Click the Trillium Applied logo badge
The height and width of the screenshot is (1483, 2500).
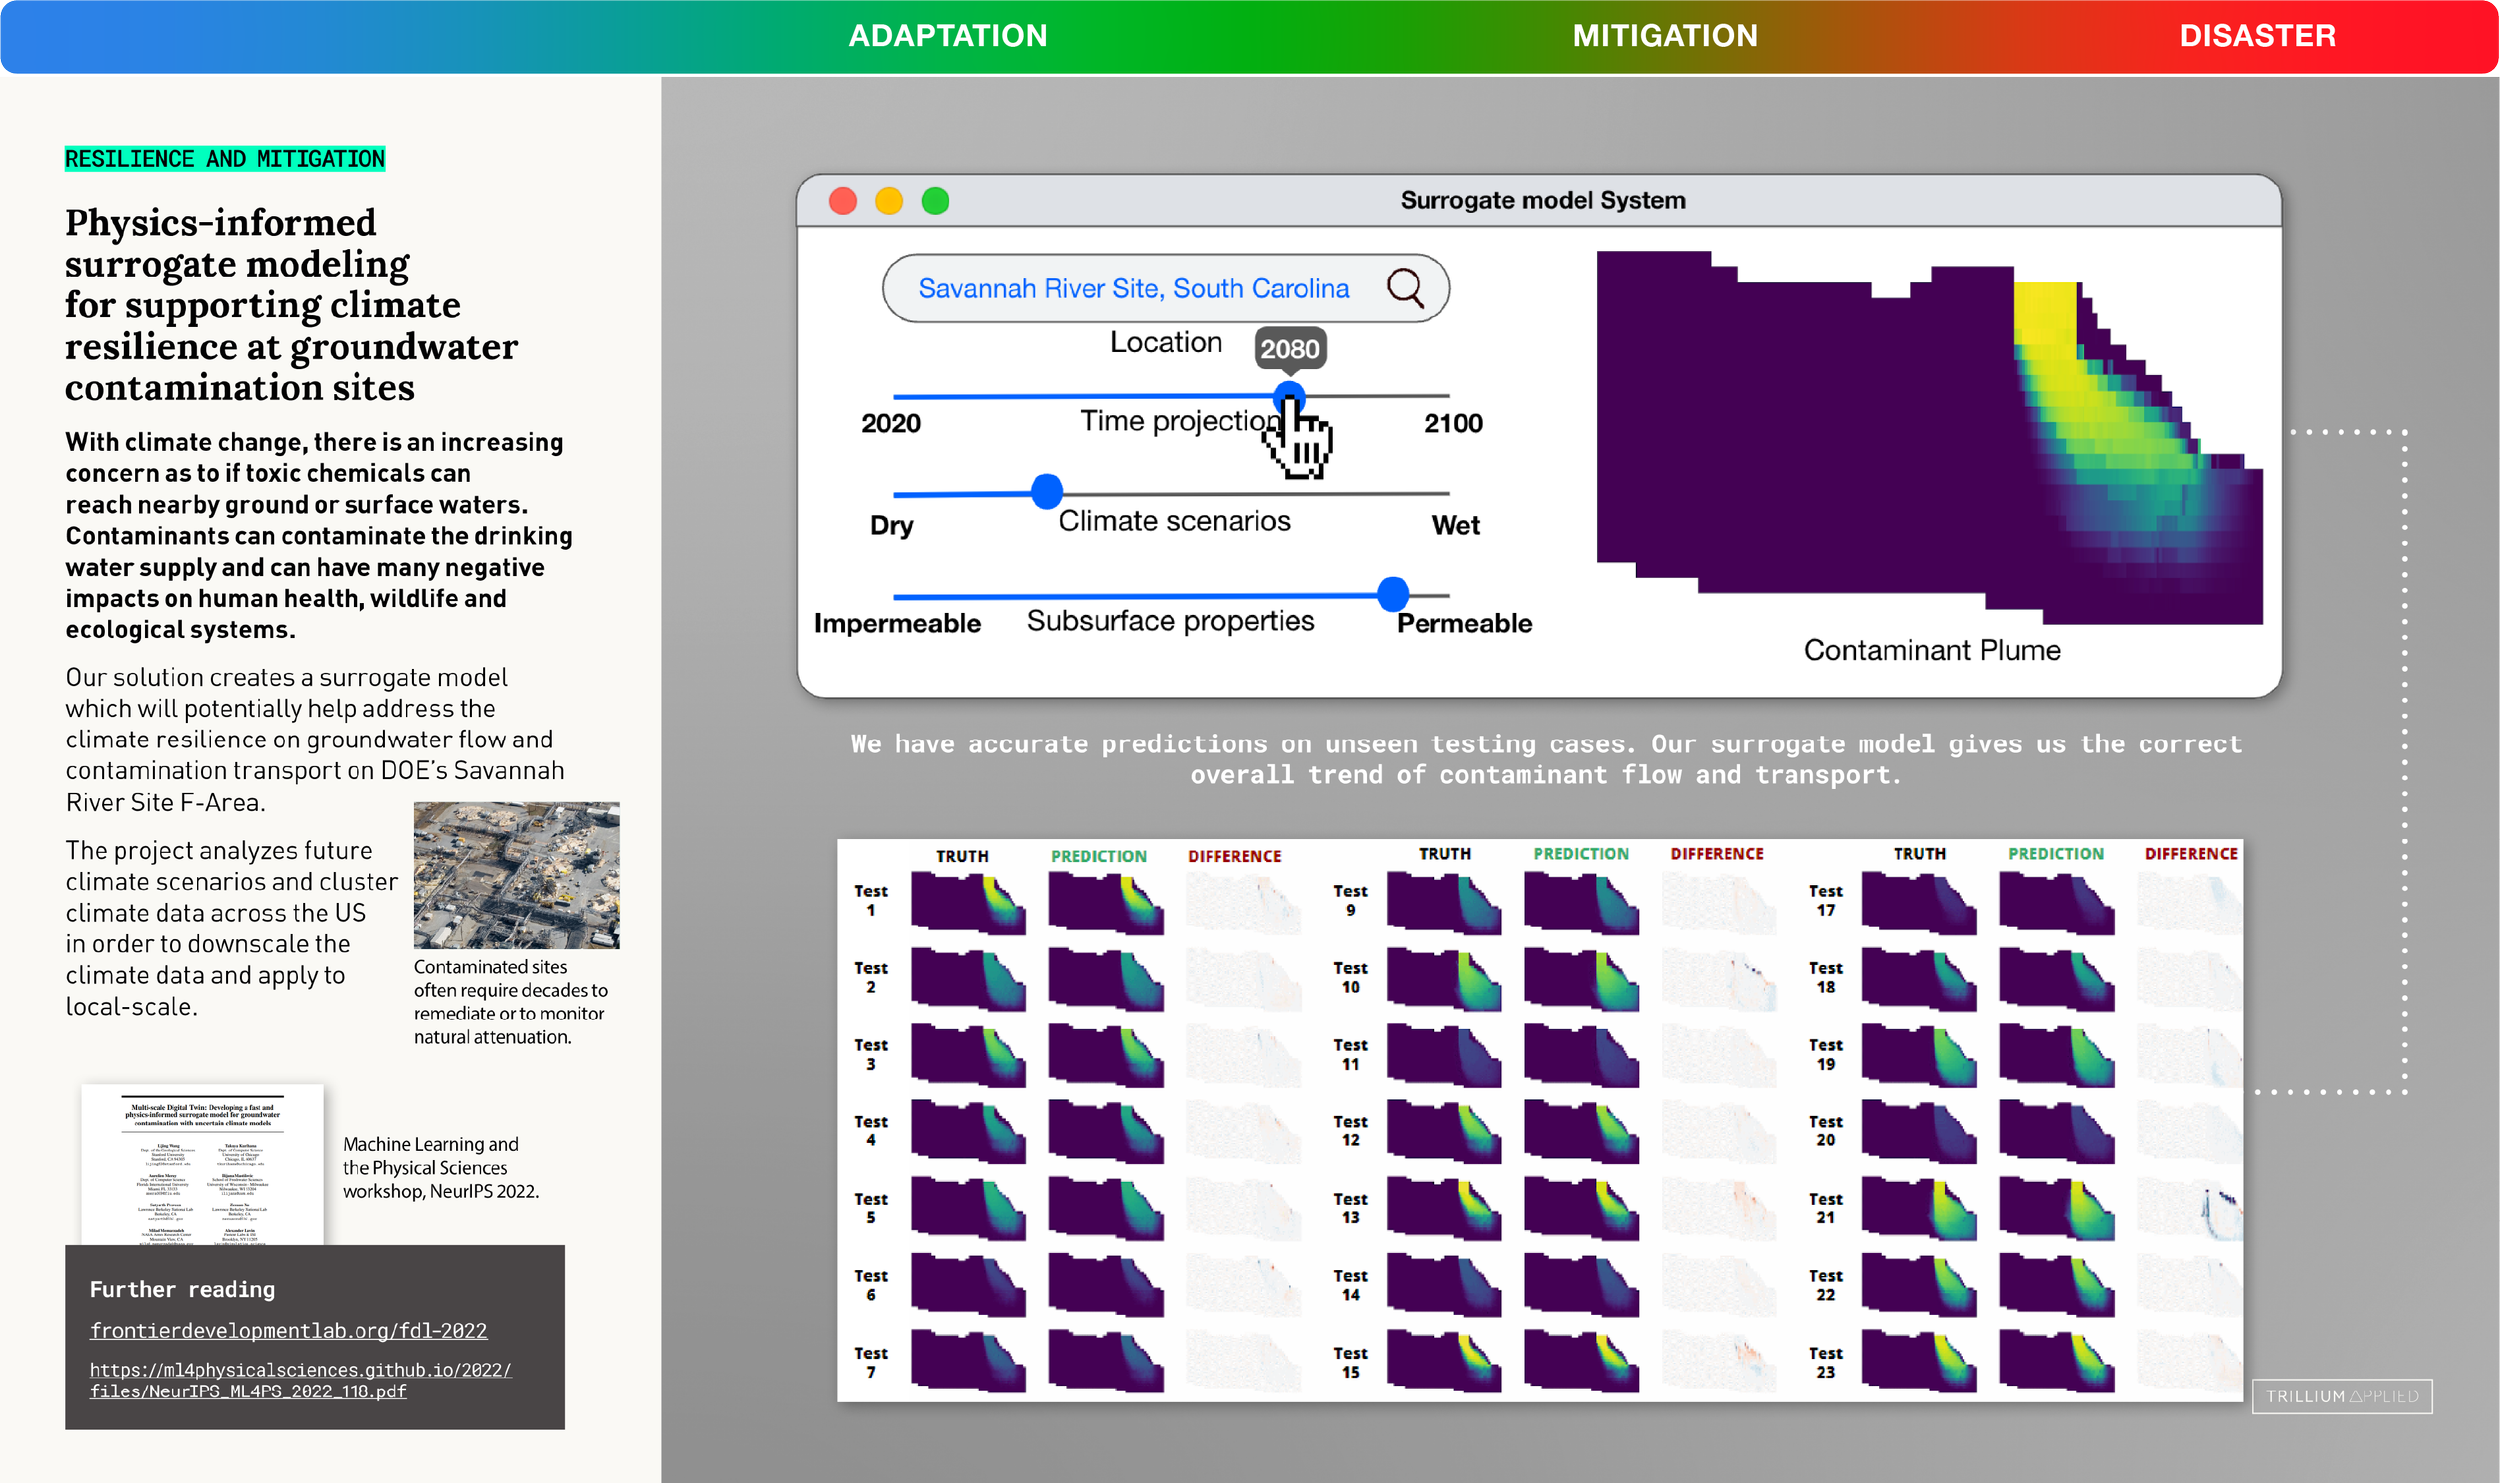[x=2342, y=1396]
